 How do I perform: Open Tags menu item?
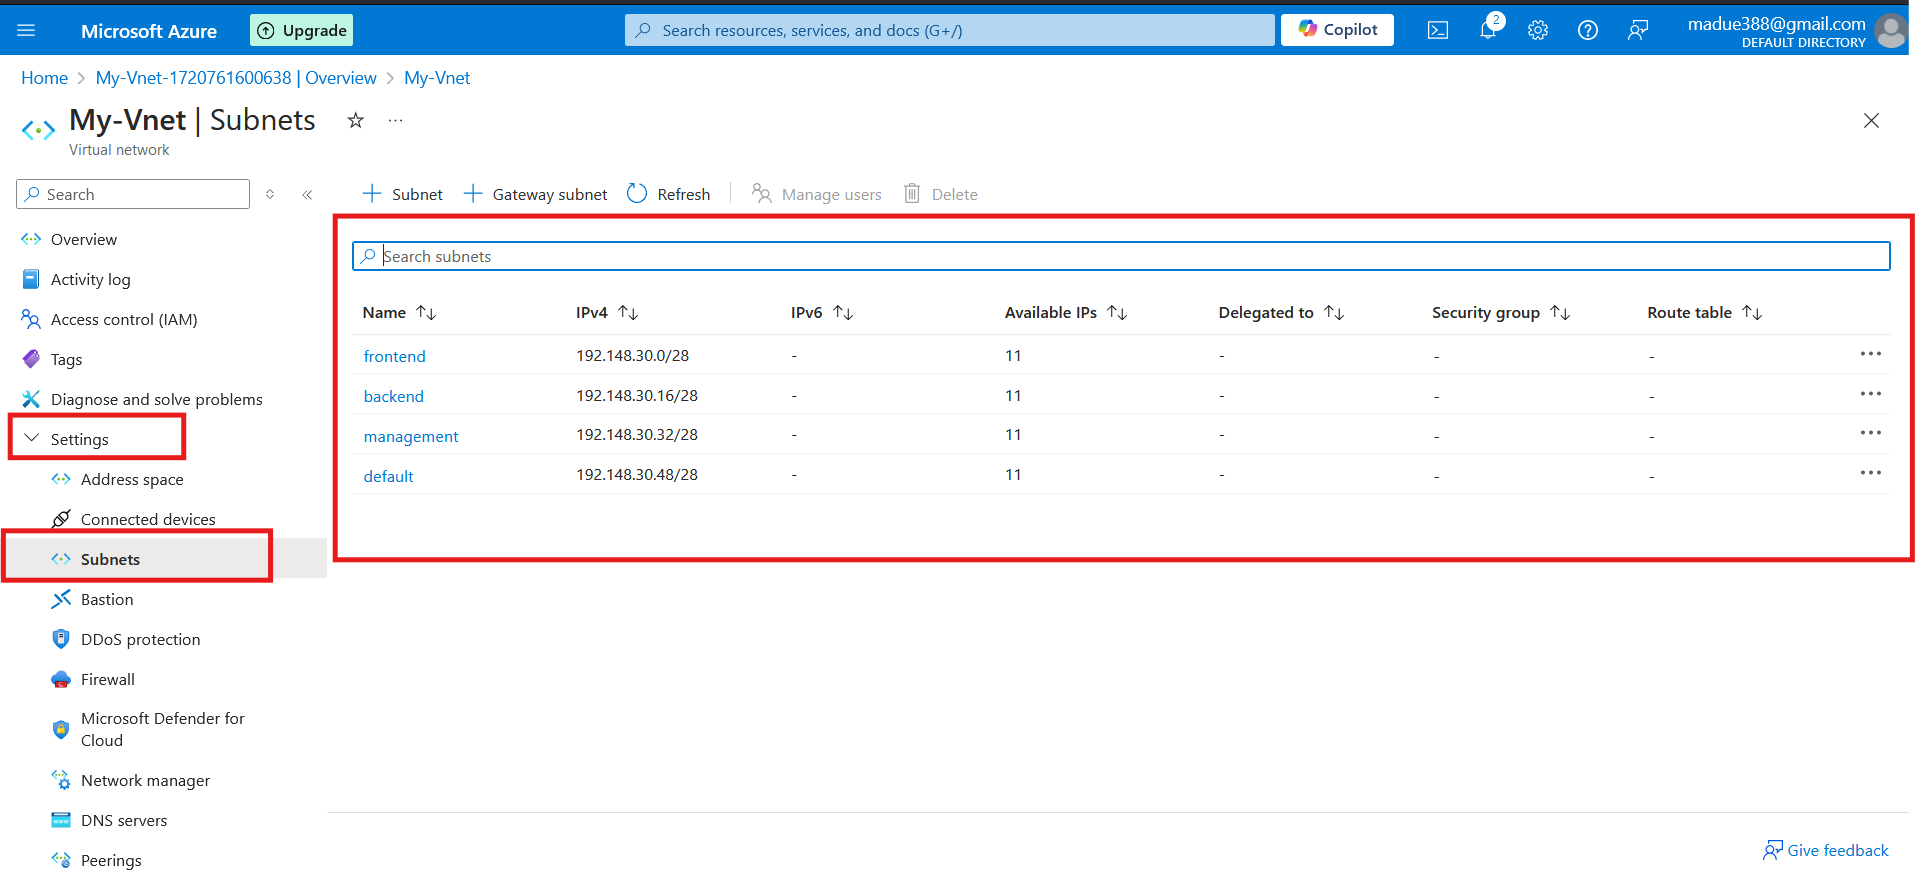coord(66,360)
